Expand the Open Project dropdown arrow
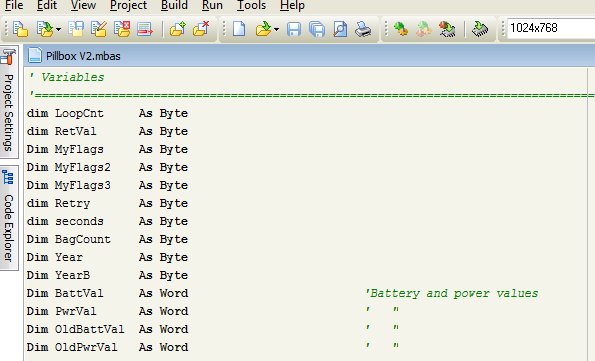This screenshot has width=595, height=361. [58, 29]
